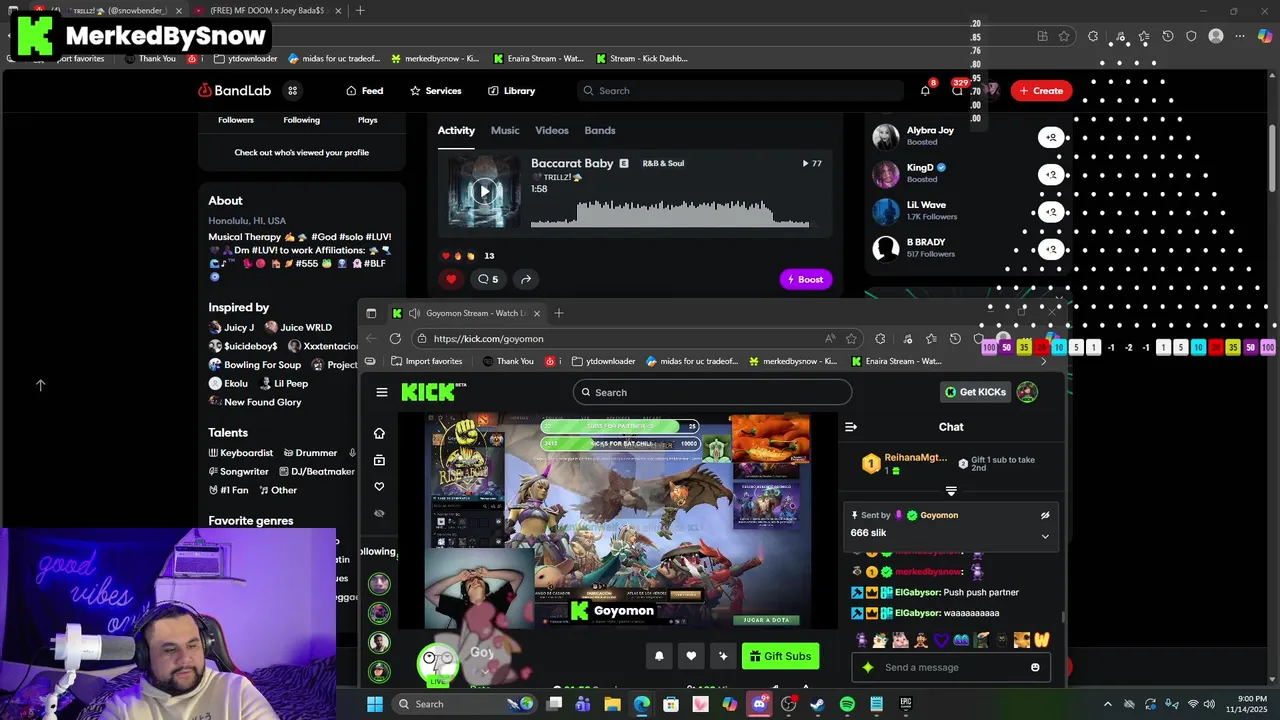Open the BandLab apps grid icon

pos(293,91)
